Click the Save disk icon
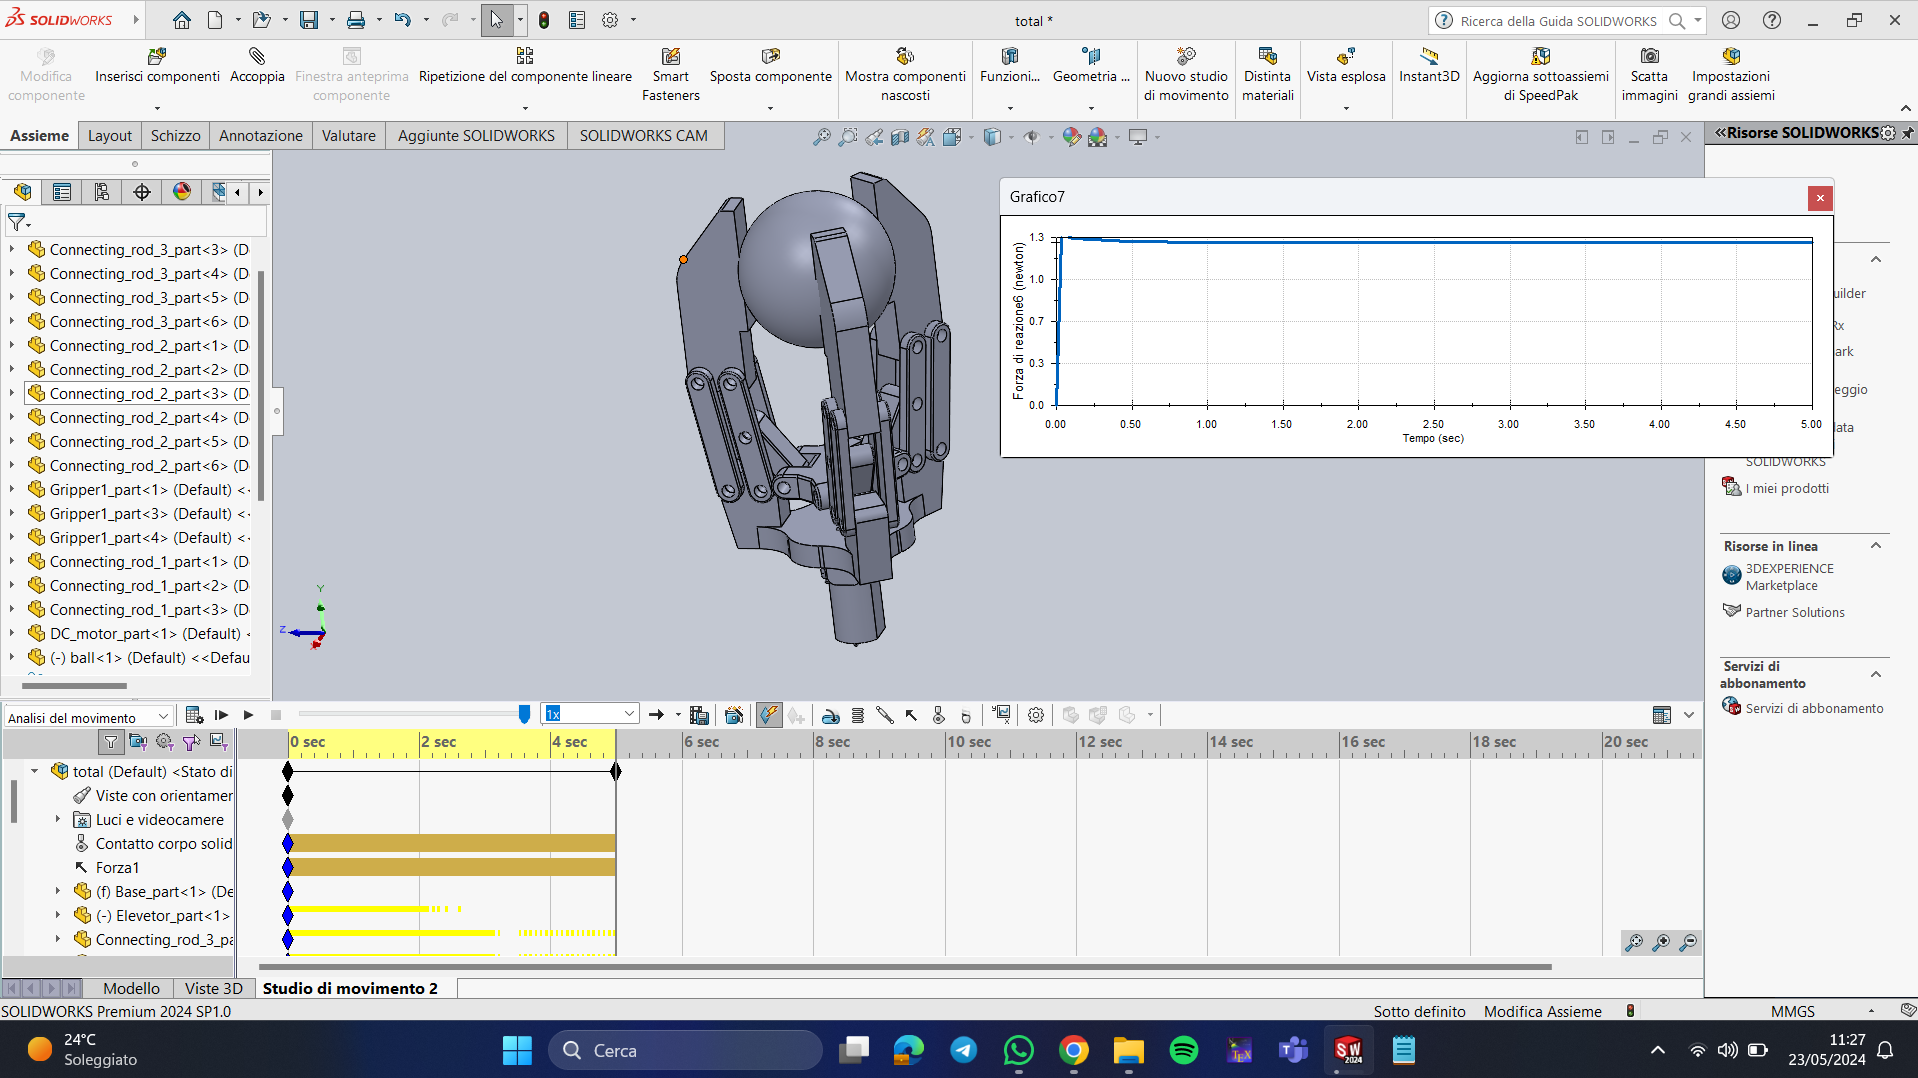Image resolution: width=1918 pixels, height=1078 pixels. [309, 20]
